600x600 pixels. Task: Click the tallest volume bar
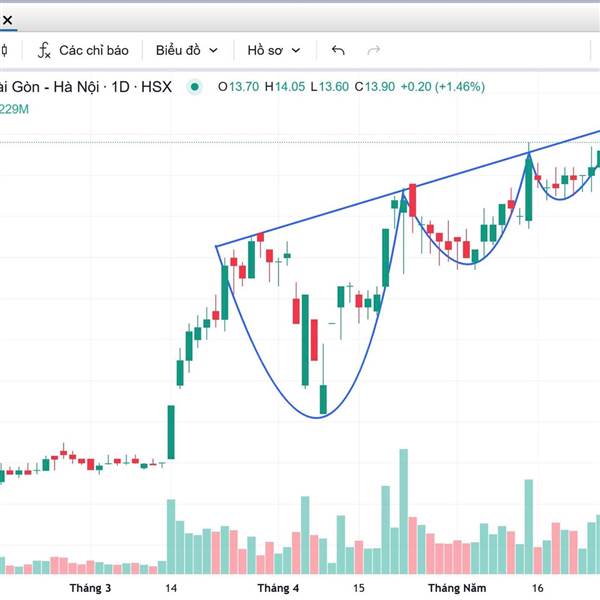point(404,512)
